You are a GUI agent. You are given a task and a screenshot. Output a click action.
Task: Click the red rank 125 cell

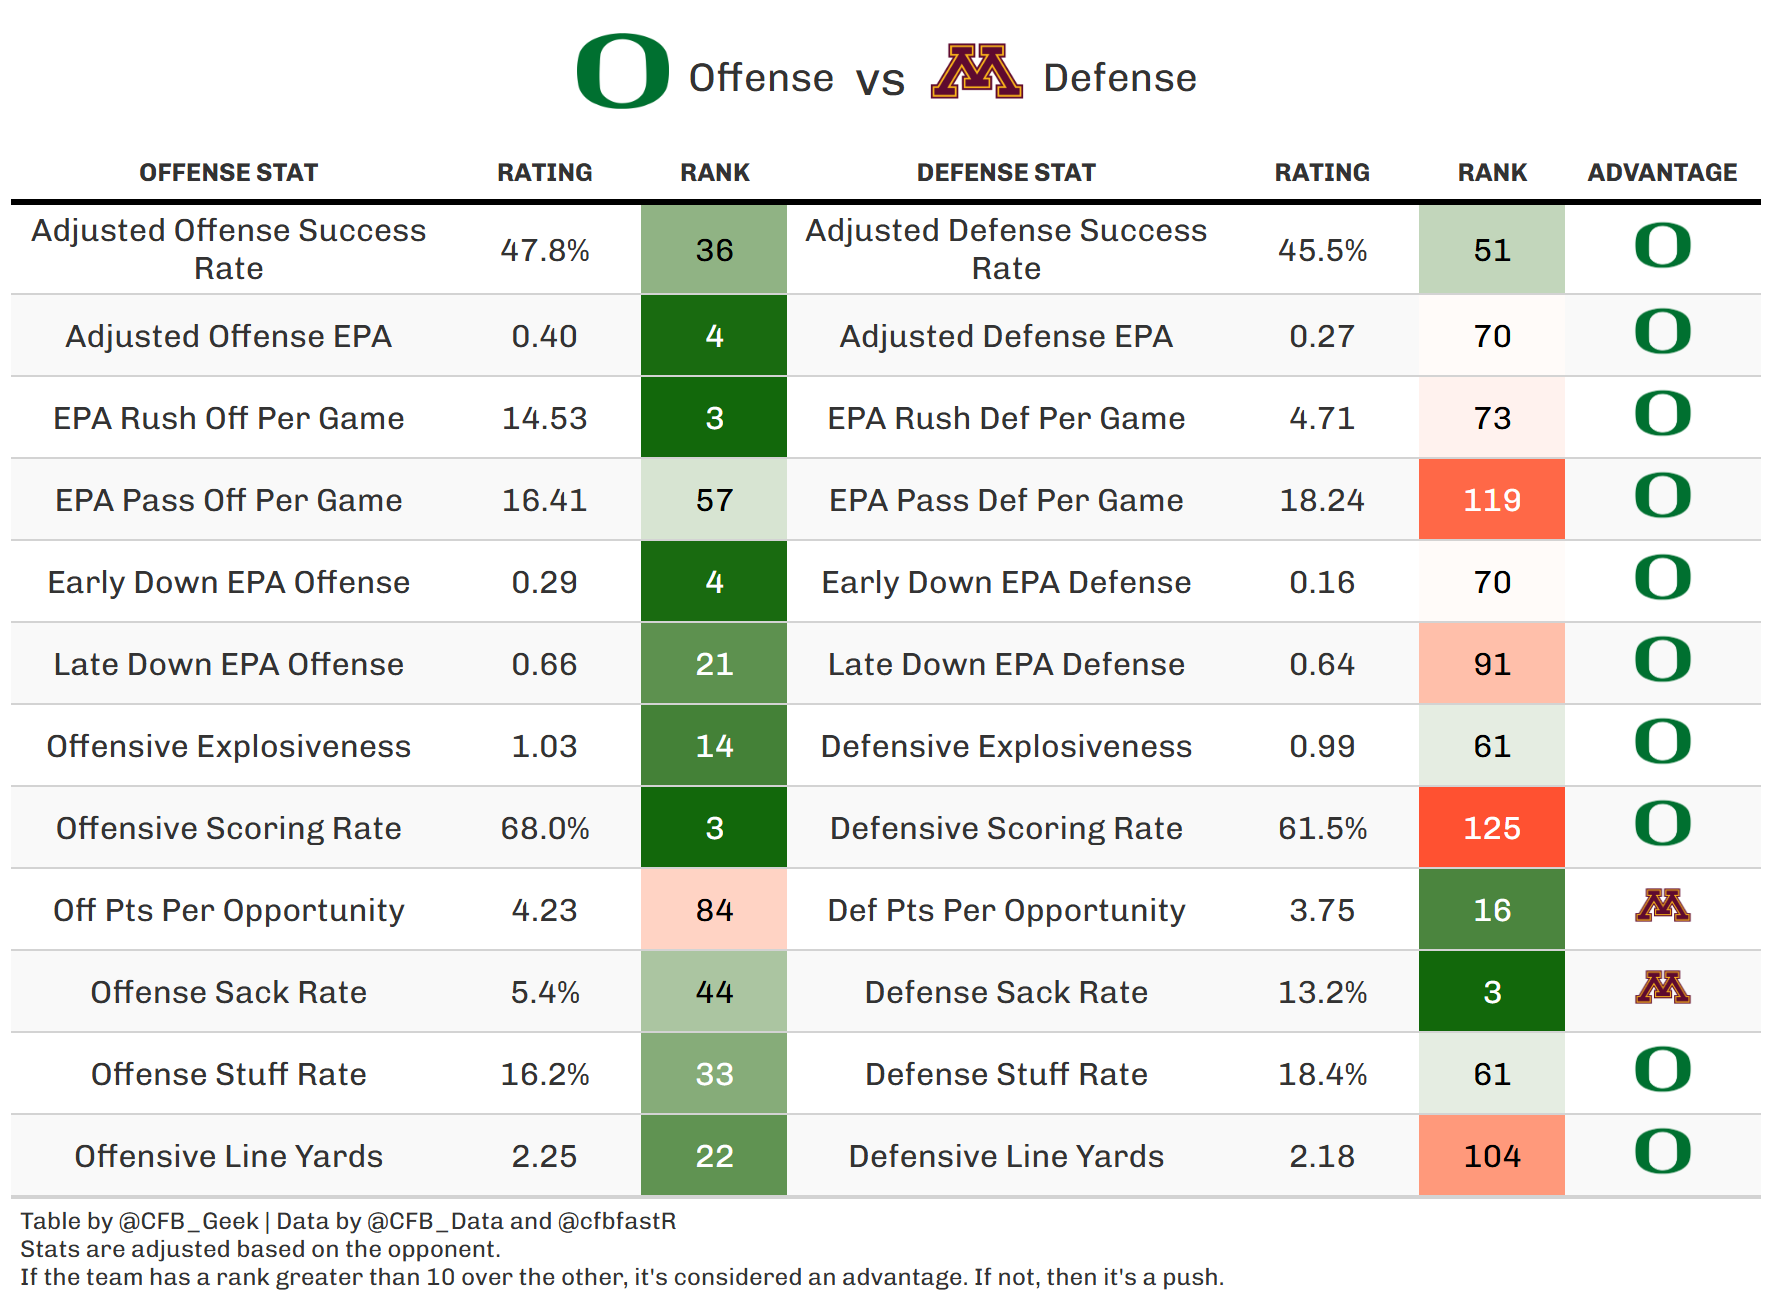point(1491,828)
